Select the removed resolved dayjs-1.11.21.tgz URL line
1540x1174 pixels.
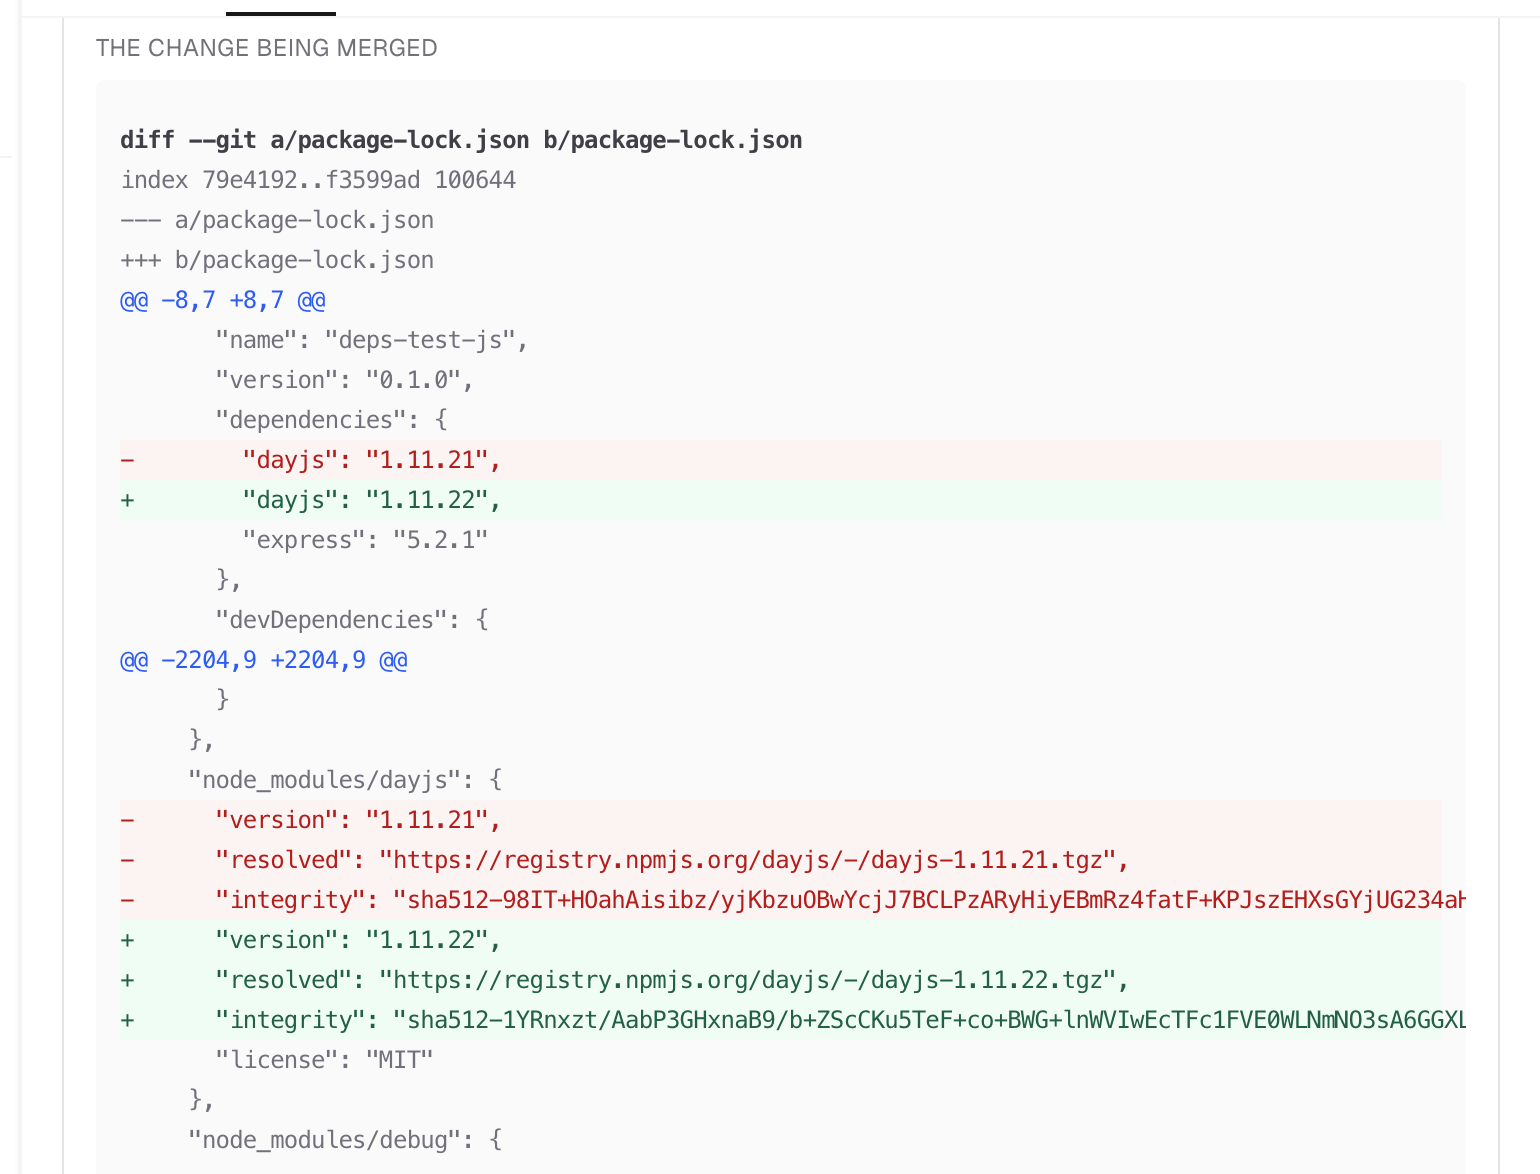click(780, 860)
